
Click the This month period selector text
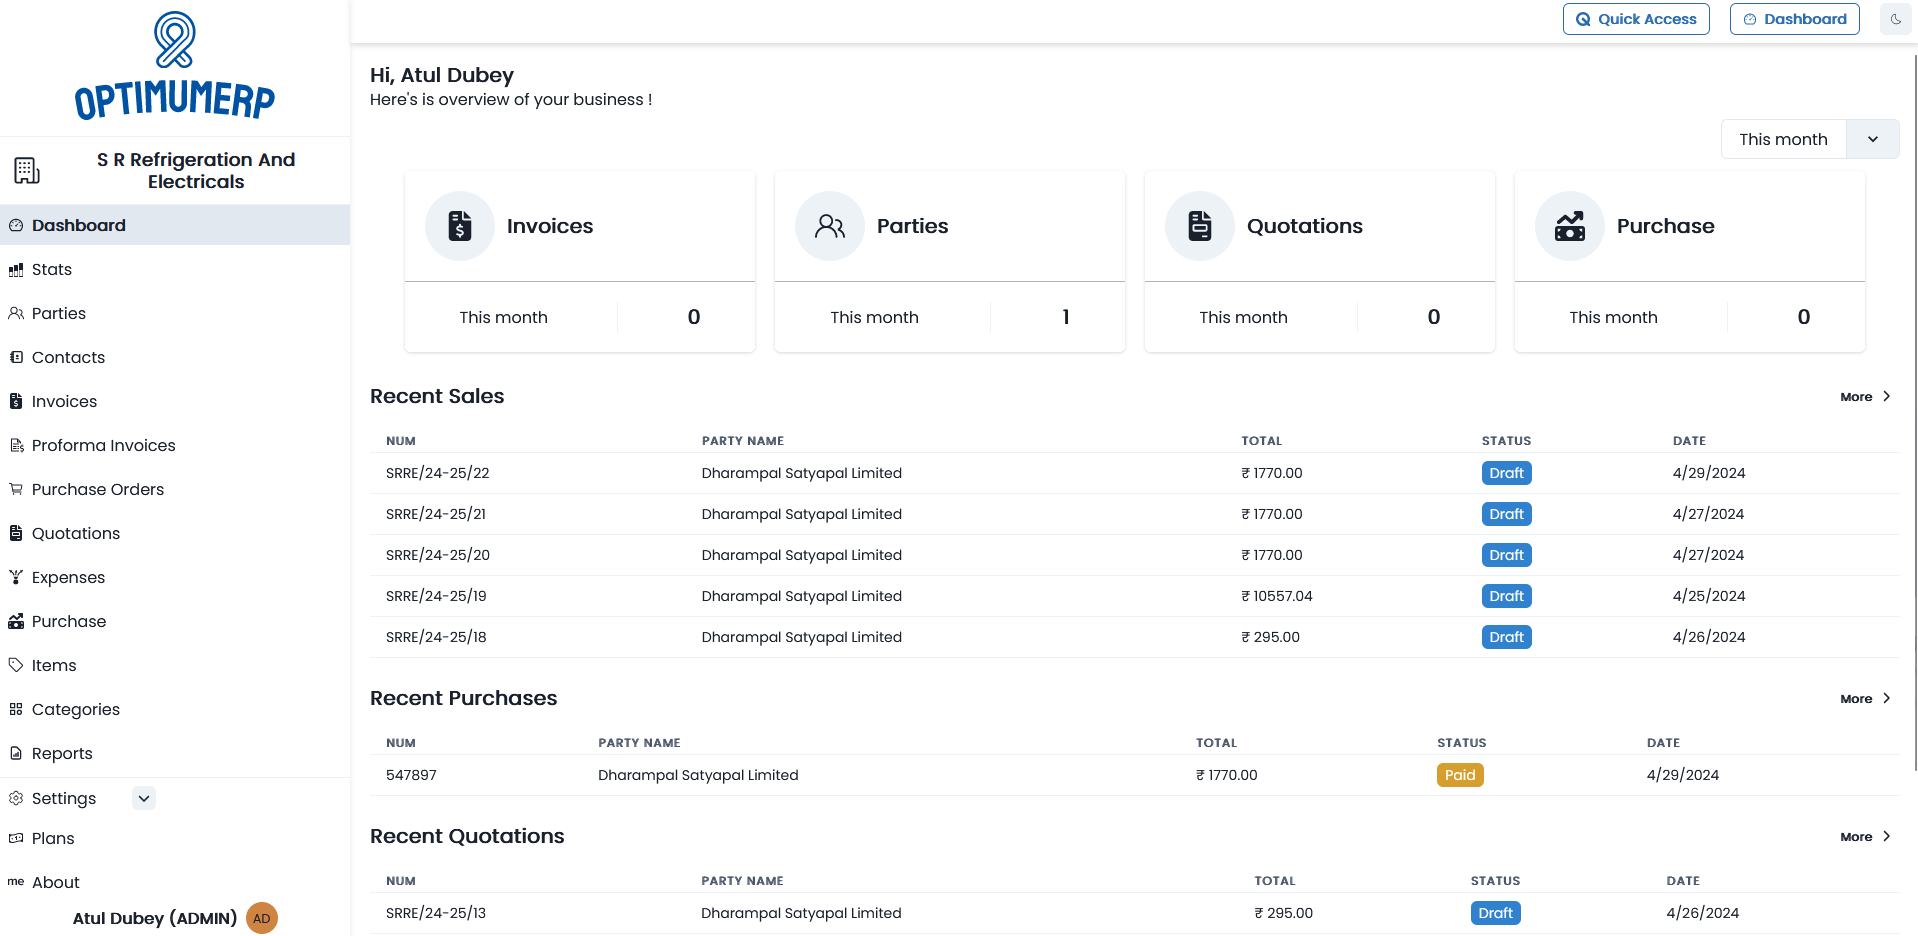pos(1783,139)
